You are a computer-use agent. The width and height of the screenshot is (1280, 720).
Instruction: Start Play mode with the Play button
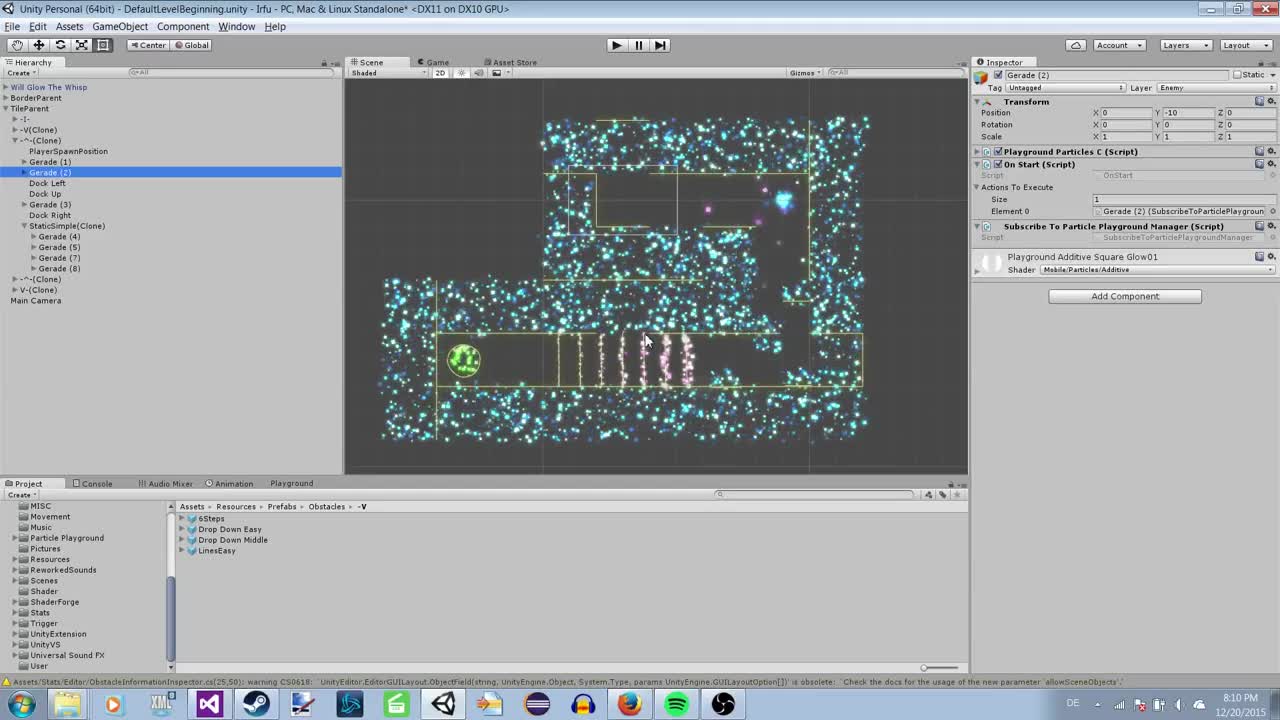616,45
